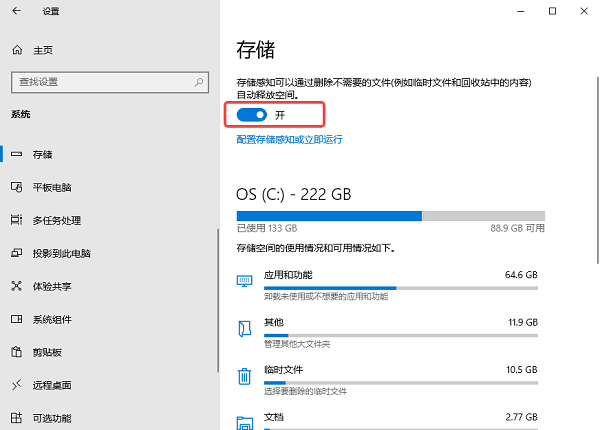Screen dimensions: 600x430
Task: Click the 多任务处理 multitasking icon
Action: coord(17,220)
